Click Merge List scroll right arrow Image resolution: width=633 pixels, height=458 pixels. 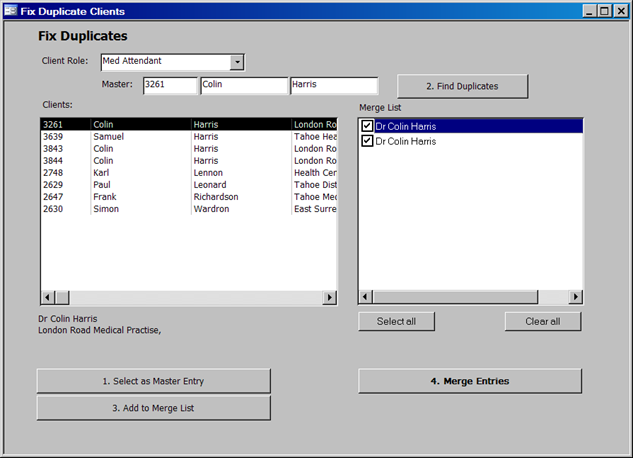[576, 297]
